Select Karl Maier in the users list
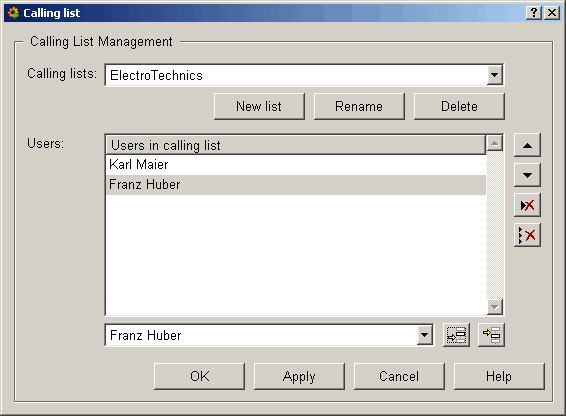 coord(296,165)
